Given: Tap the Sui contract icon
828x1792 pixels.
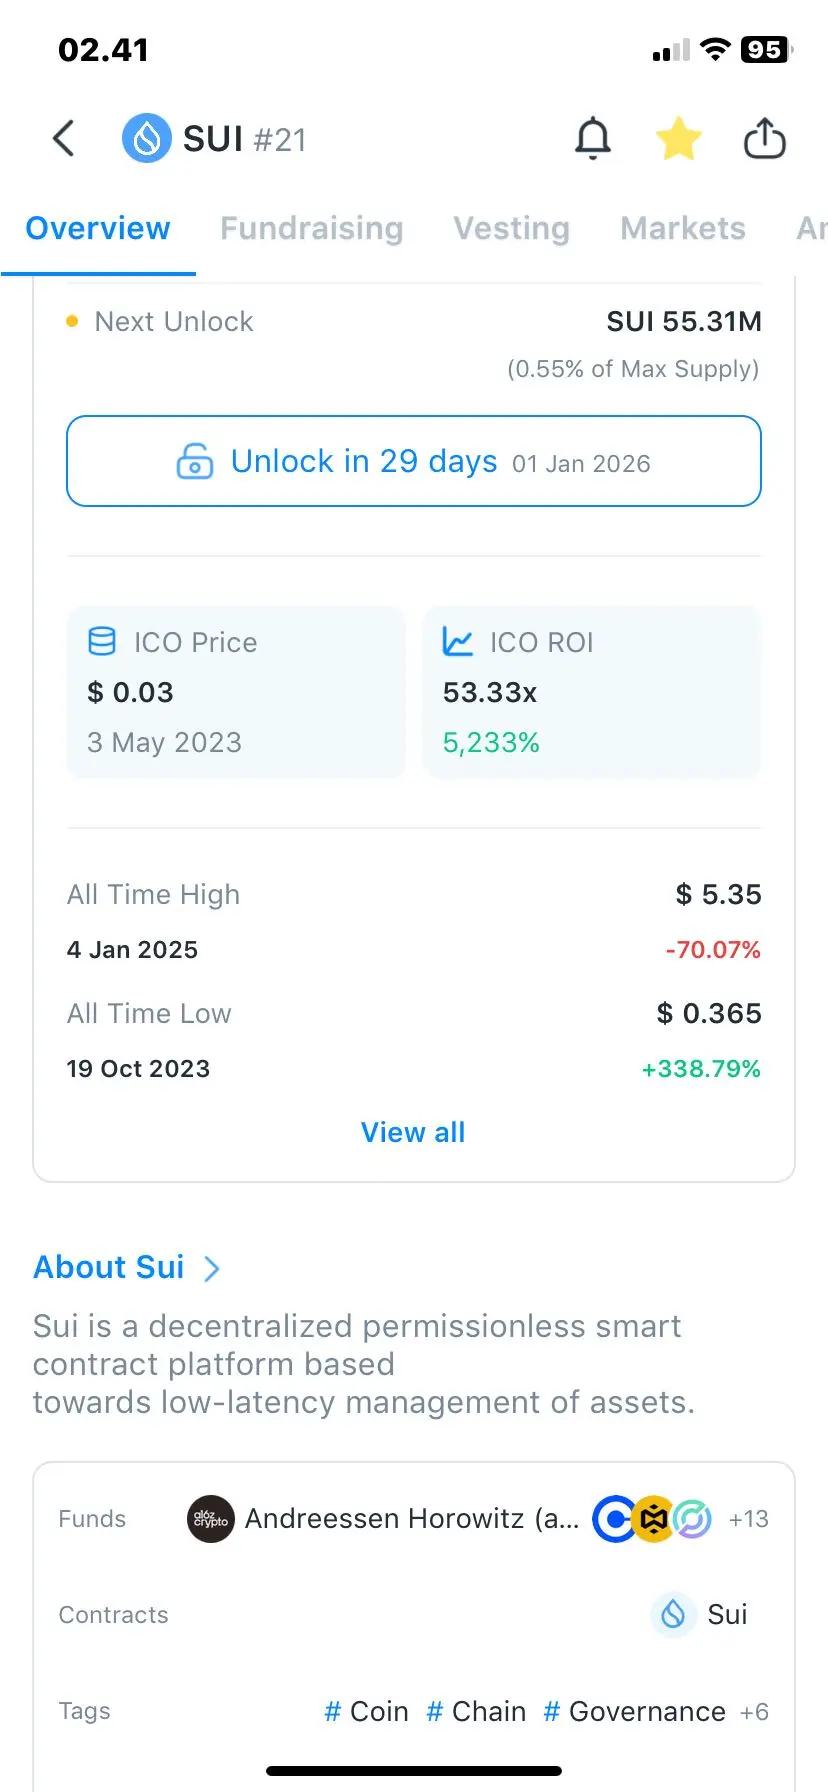Looking at the screenshot, I should point(674,1614).
